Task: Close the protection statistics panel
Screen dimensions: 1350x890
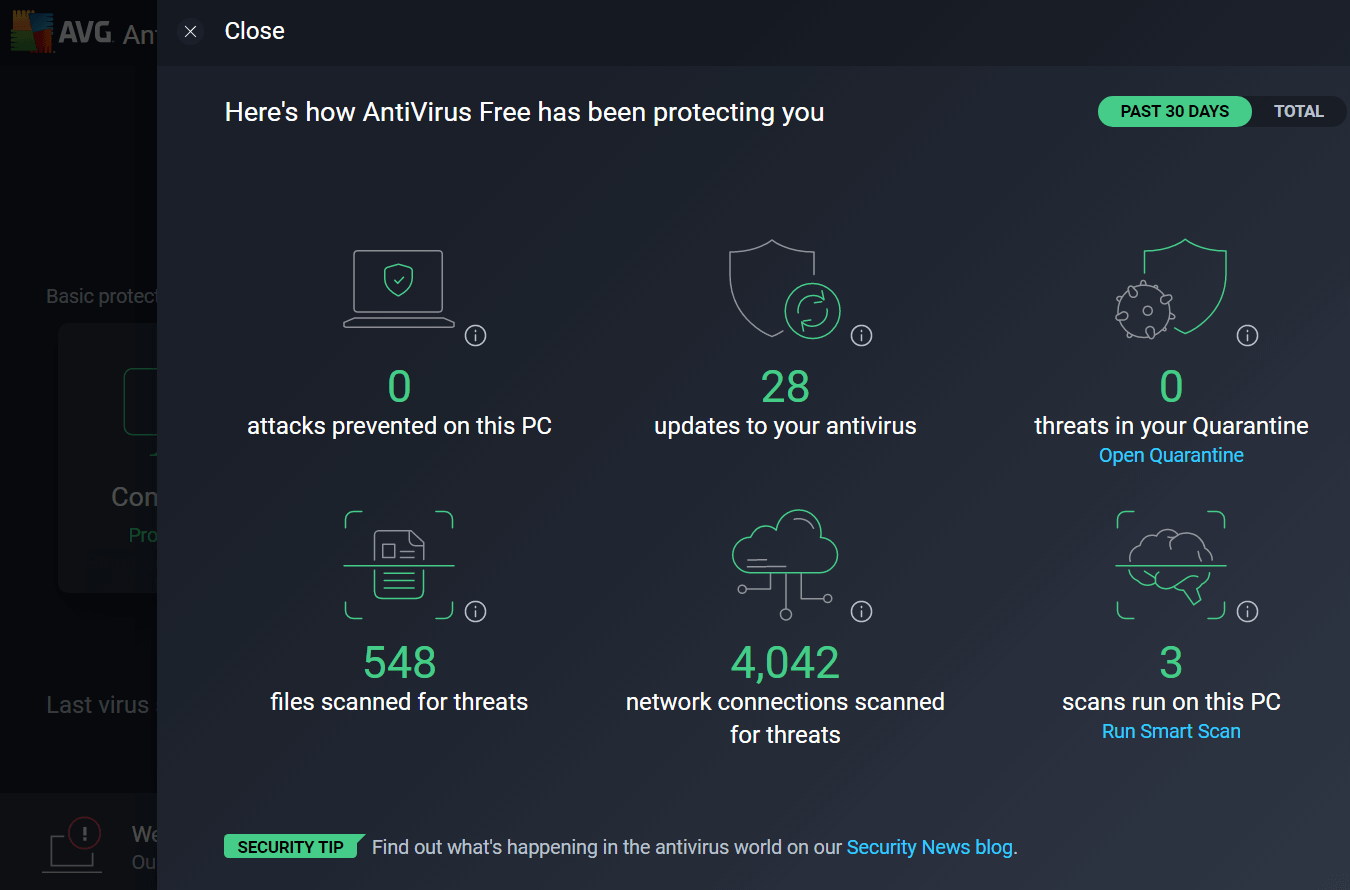Action: (x=191, y=32)
